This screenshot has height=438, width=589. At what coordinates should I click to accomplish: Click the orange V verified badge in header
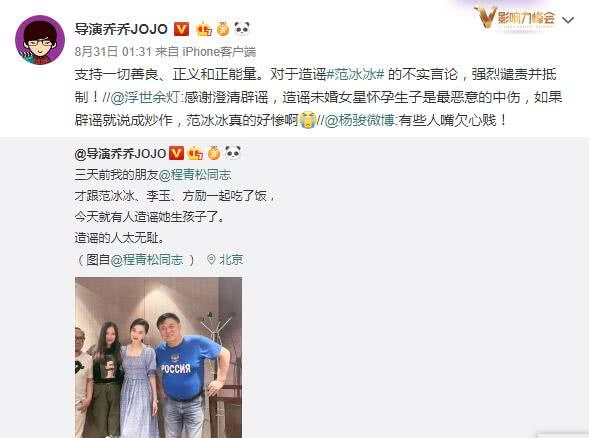point(181,29)
